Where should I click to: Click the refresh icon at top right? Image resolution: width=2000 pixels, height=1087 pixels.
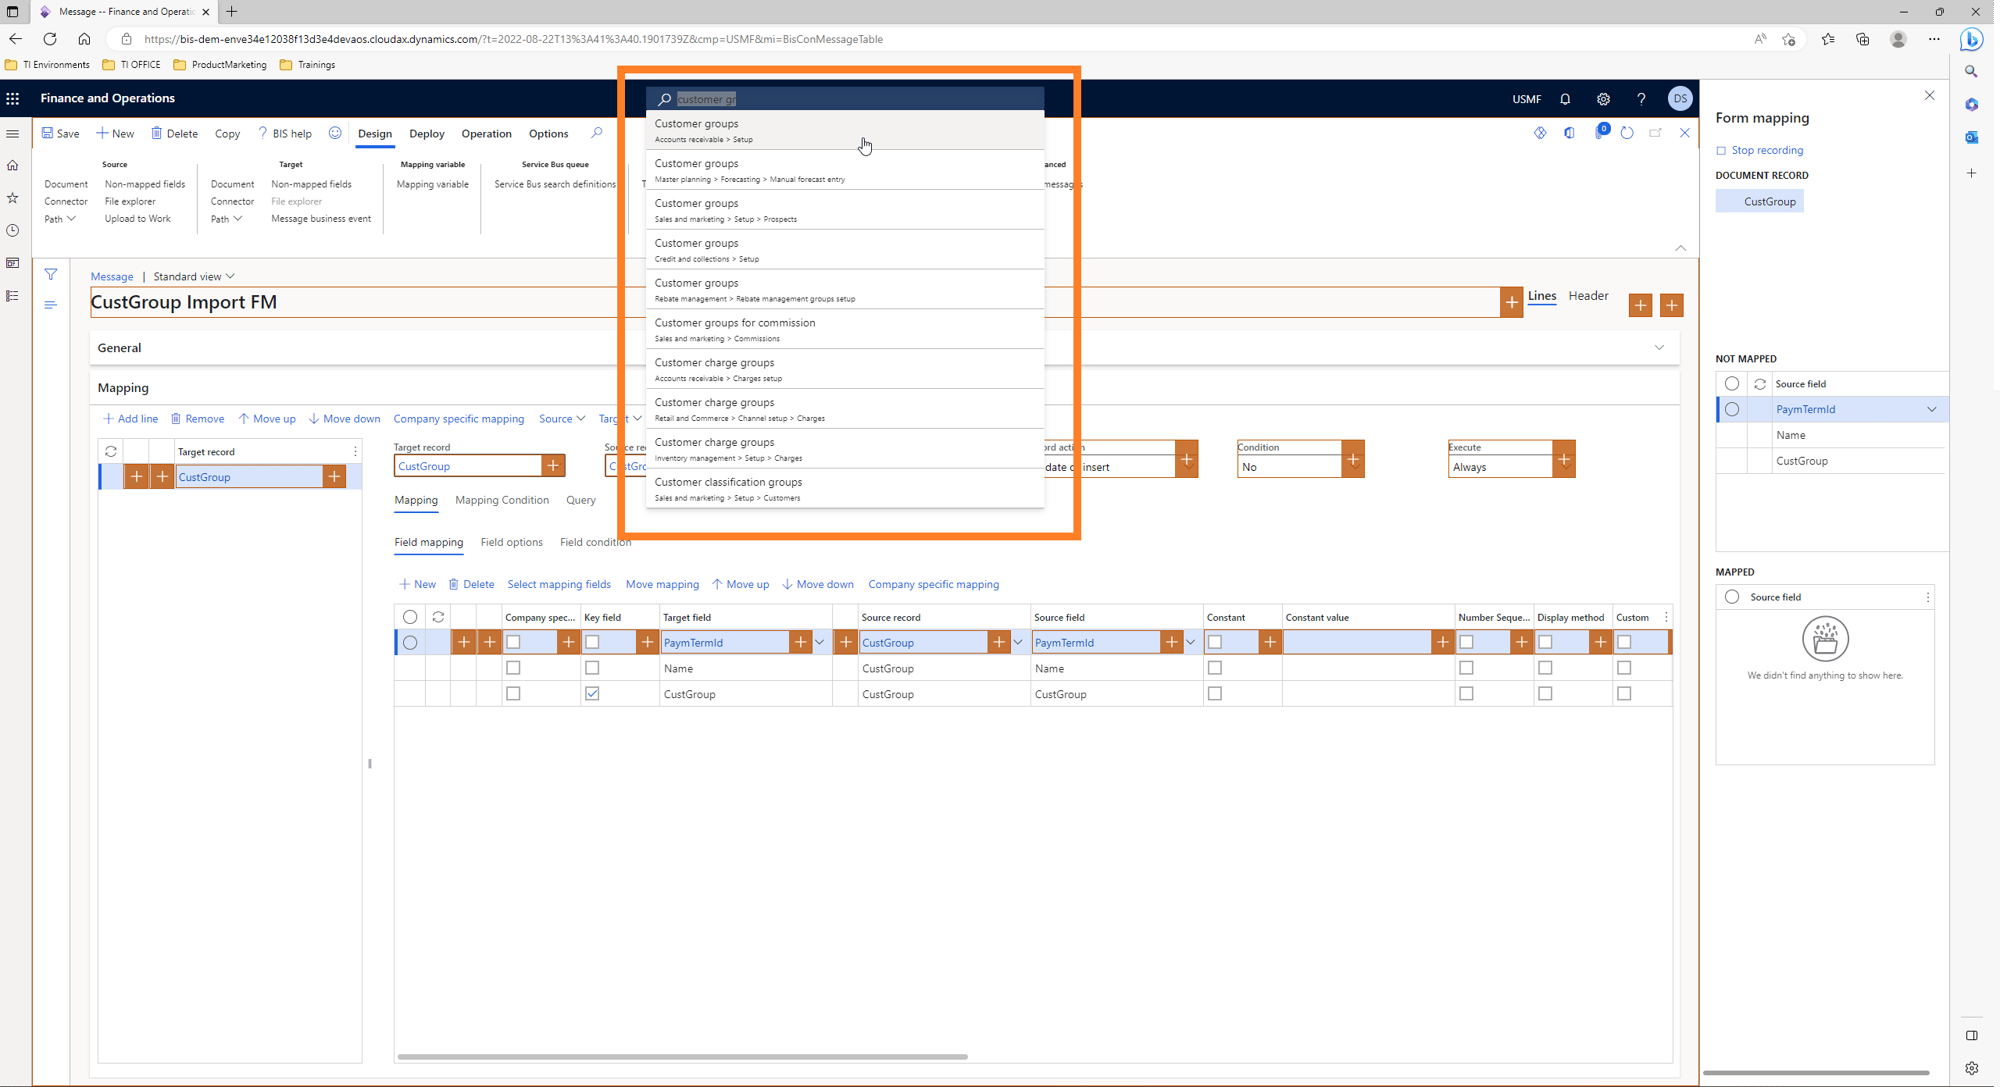pyautogui.click(x=1626, y=132)
